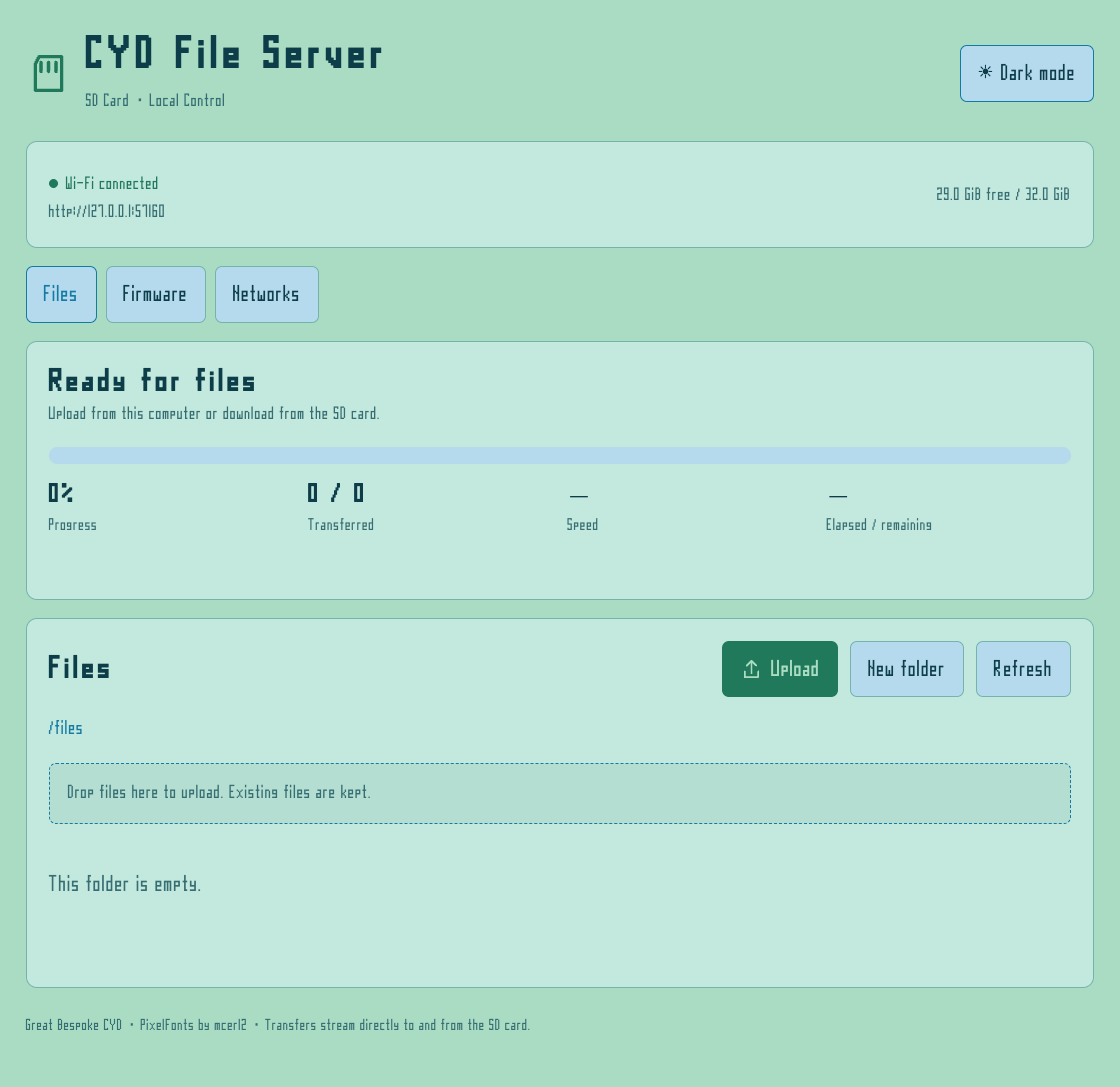1120x1087 pixels.
Task: Click the server URL http://127.0.0.1:57160
Action: click(106, 211)
